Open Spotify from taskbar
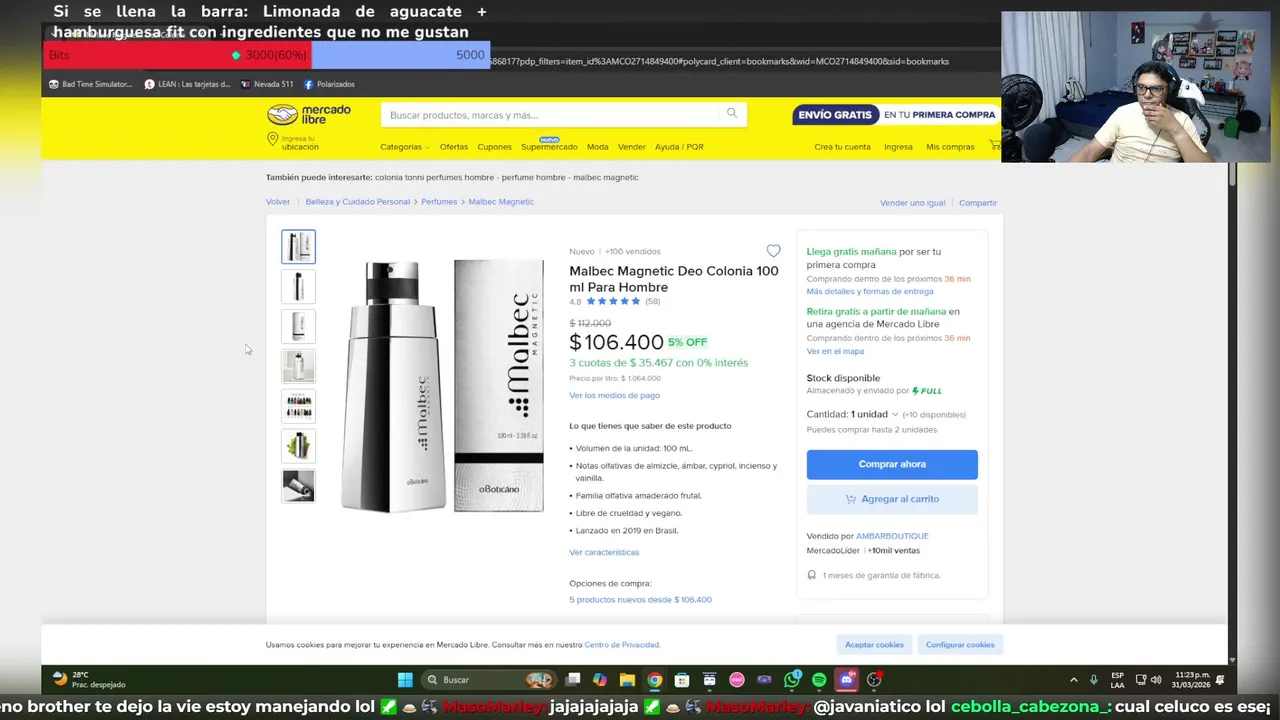The width and height of the screenshot is (1280, 720). [819, 680]
